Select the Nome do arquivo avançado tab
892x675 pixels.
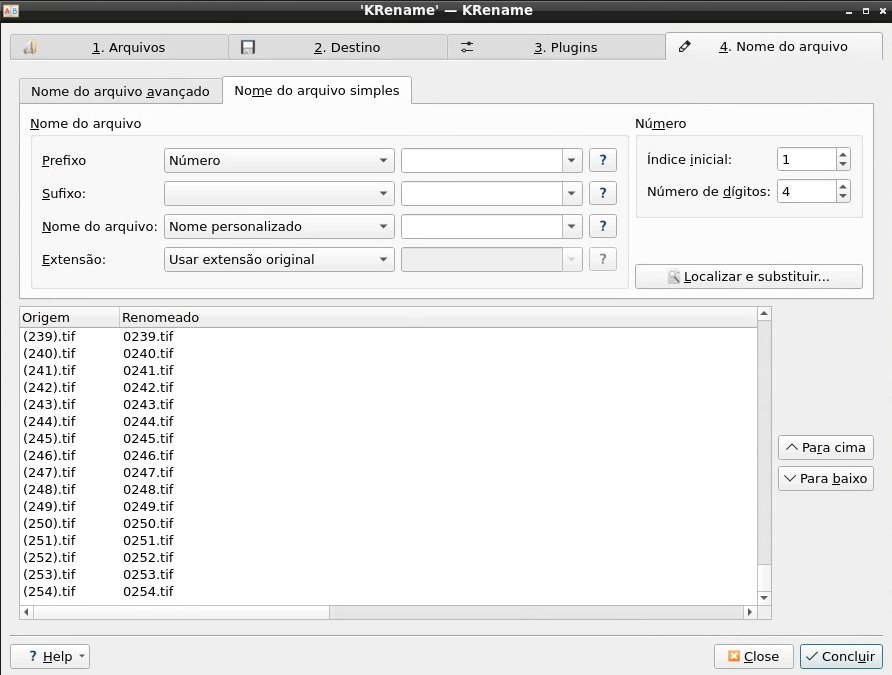(120, 91)
